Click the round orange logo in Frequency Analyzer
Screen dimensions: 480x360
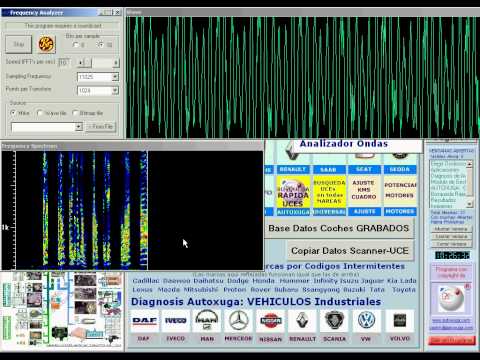(46, 44)
